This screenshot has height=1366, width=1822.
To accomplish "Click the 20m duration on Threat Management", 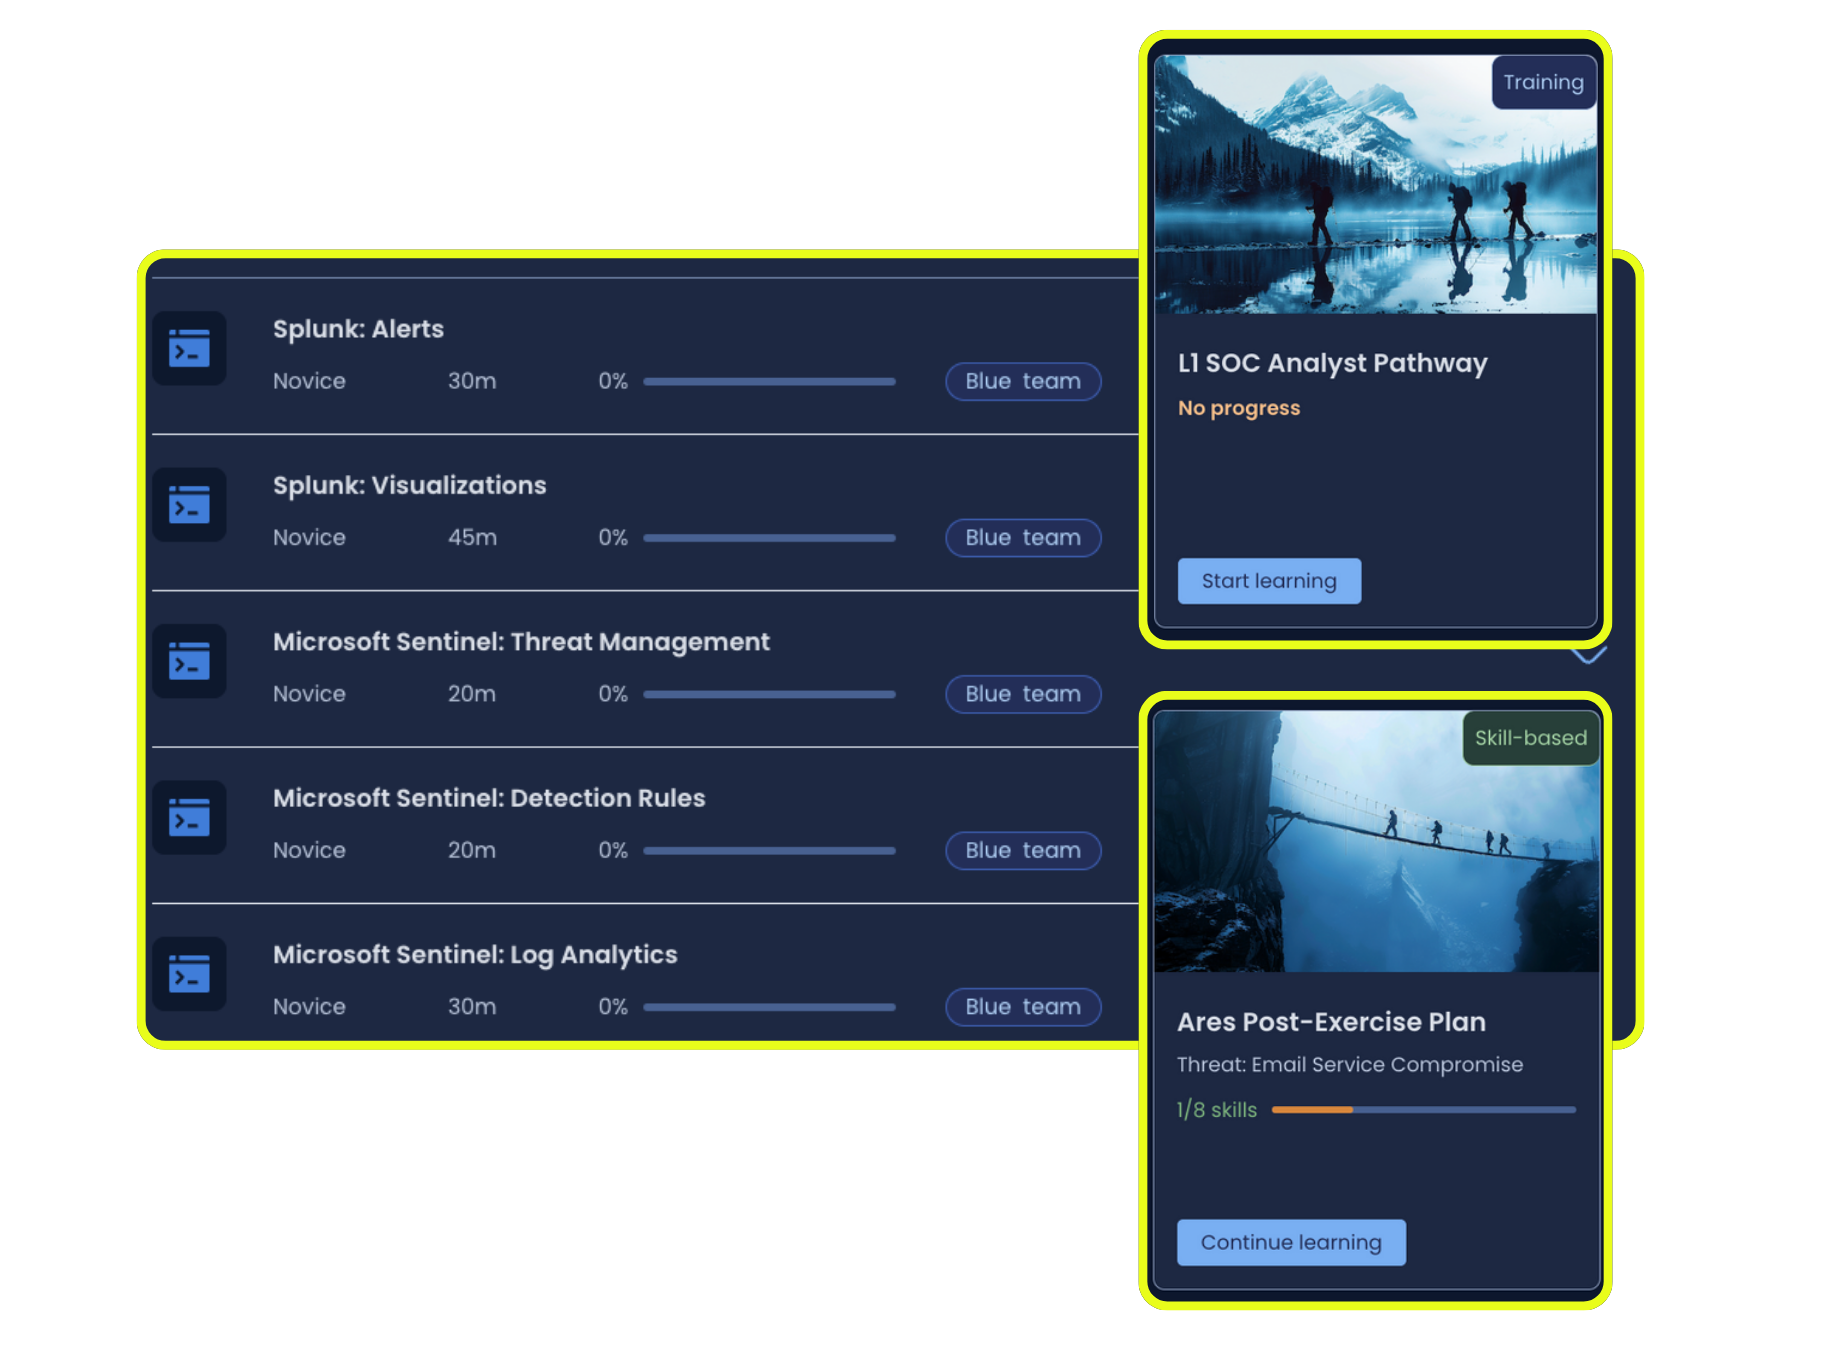I will 472,694.
